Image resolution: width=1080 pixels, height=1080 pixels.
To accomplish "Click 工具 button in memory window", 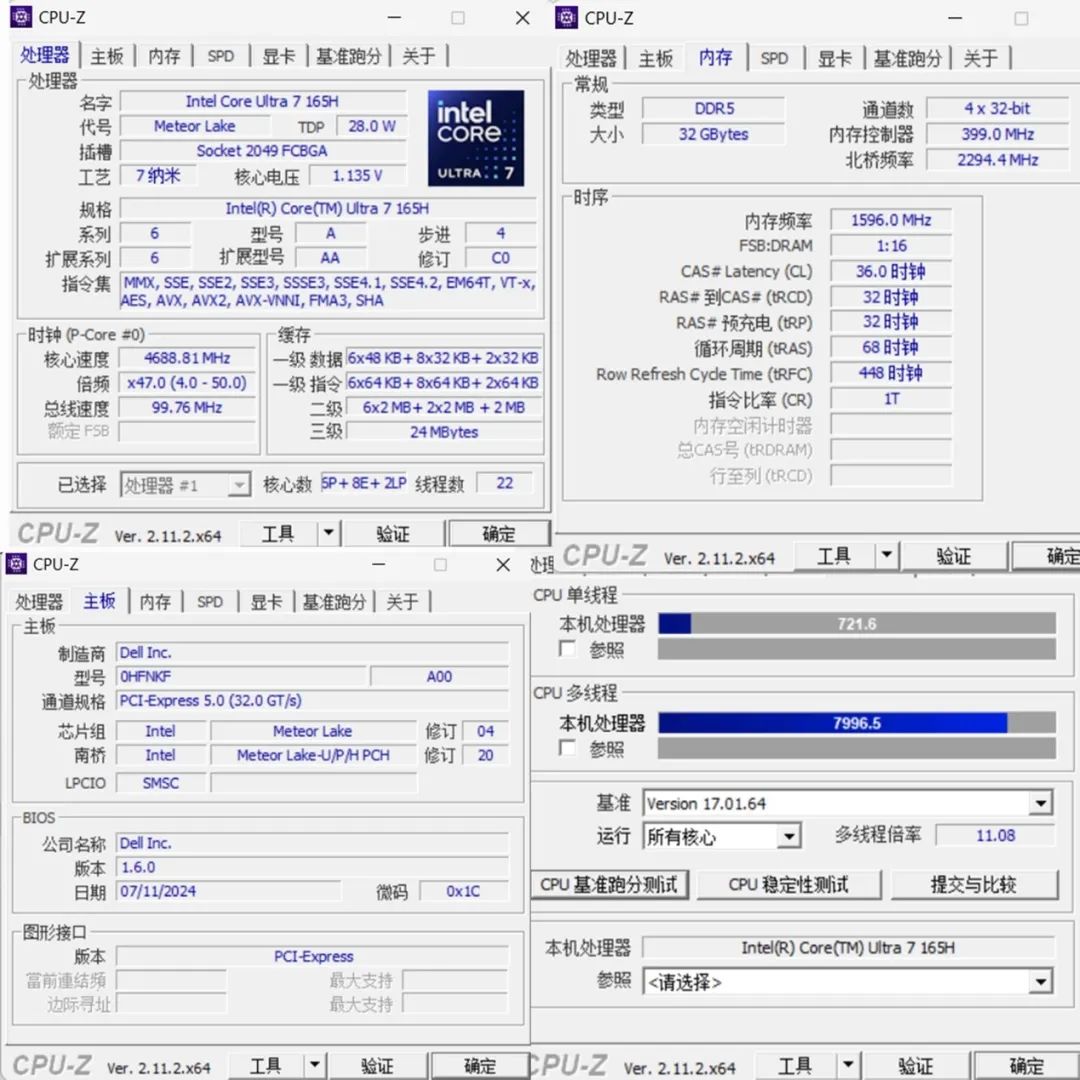I will [834, 555].
